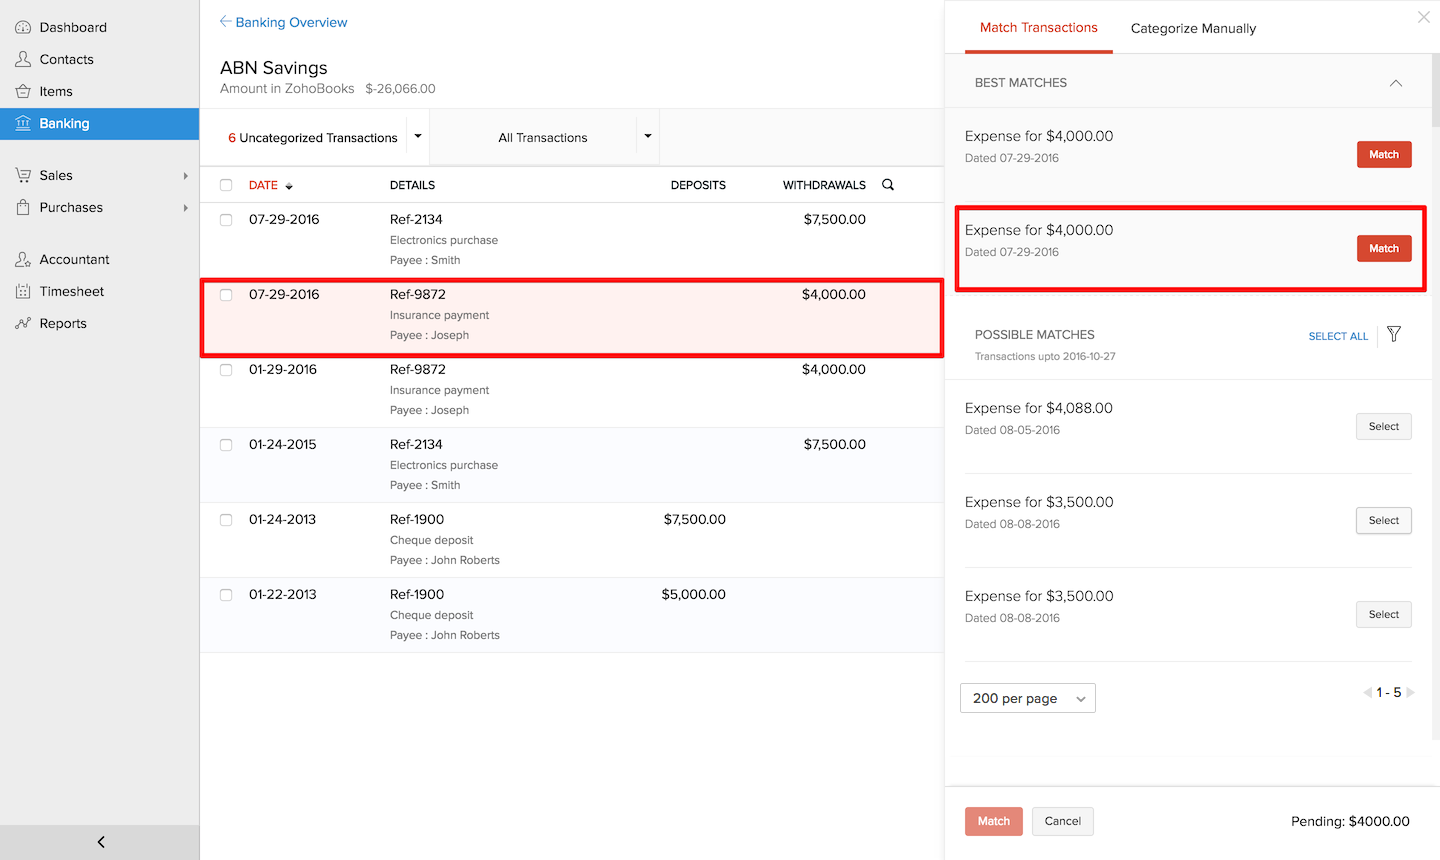Viewport: 1440px width, 860px height.
Task: Open the Items section
Action: (x=54, y=91)
